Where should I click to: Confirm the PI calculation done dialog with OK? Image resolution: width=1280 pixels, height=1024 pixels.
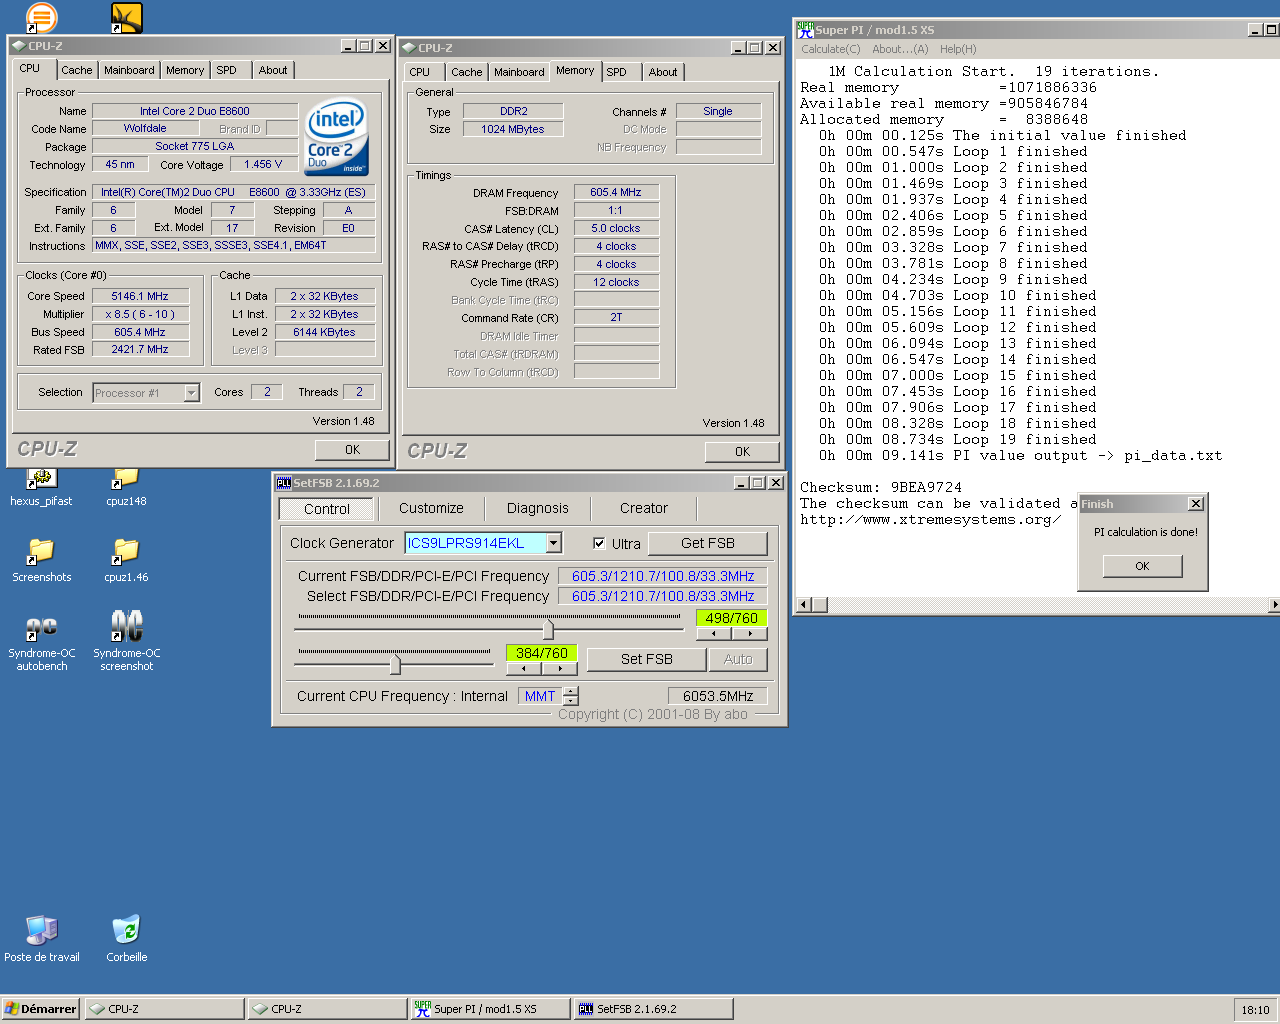1142,566
